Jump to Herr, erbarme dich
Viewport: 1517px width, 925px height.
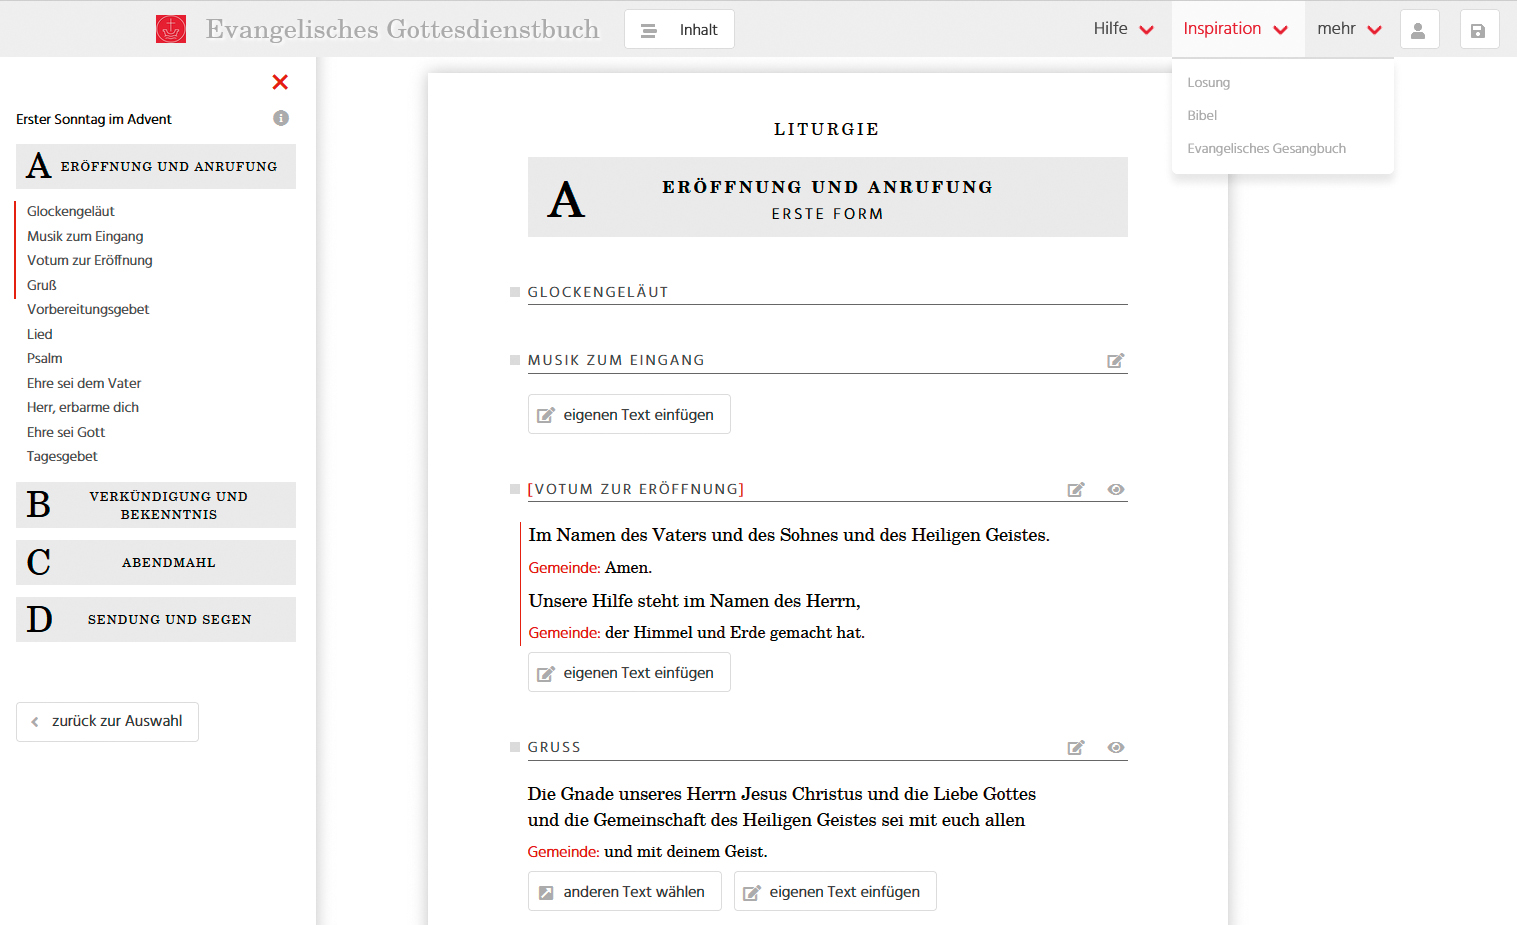coord(83,408)
